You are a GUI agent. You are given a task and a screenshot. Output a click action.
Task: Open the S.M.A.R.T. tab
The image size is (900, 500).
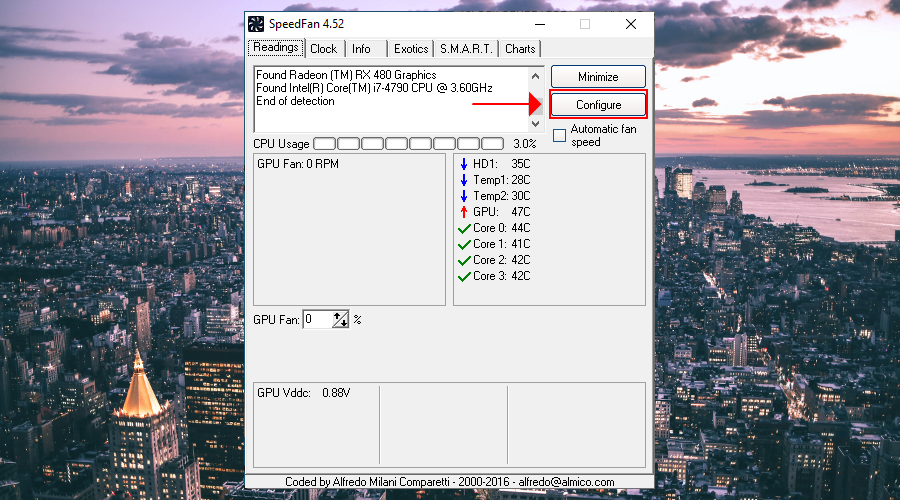(462, 49)
